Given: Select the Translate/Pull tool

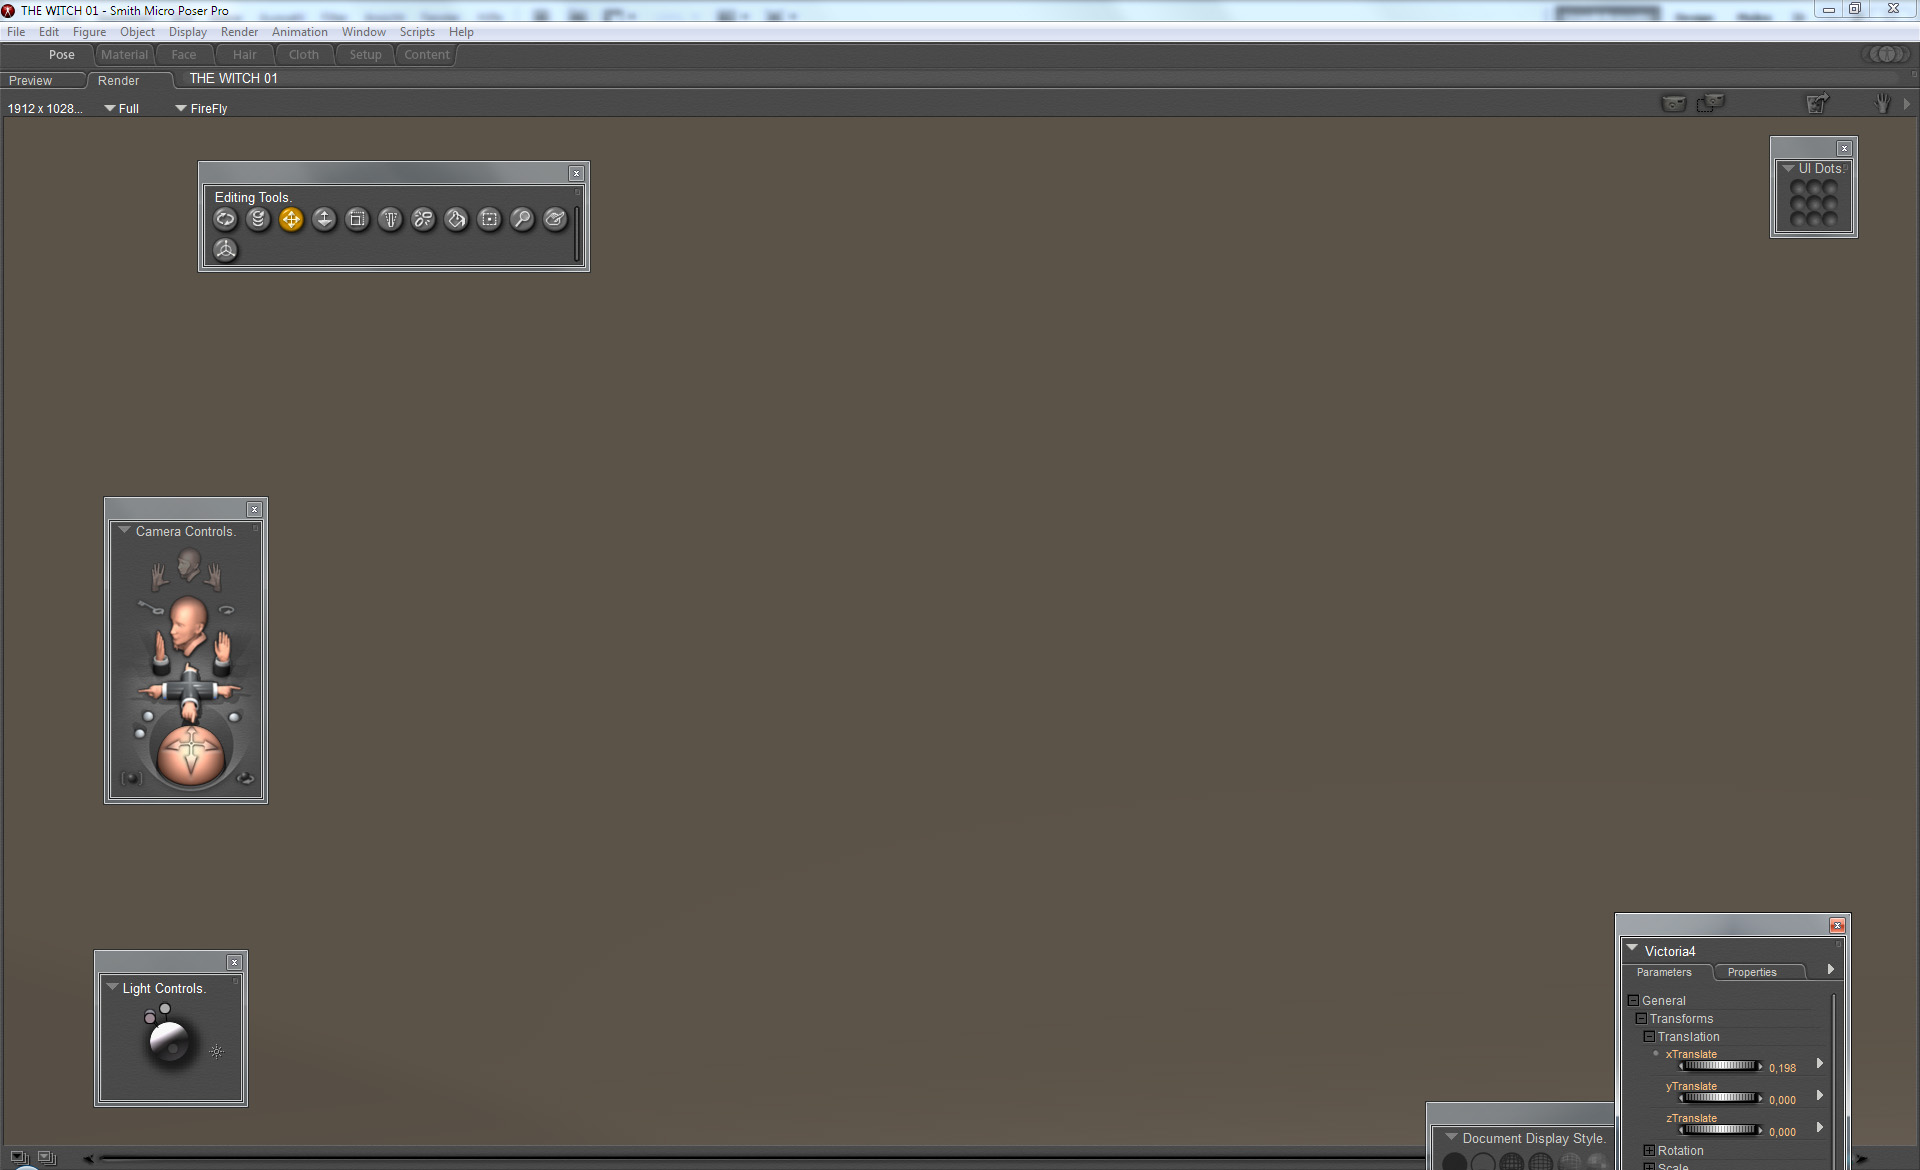Looking at the screenshot, I should (x=291, y=219).
